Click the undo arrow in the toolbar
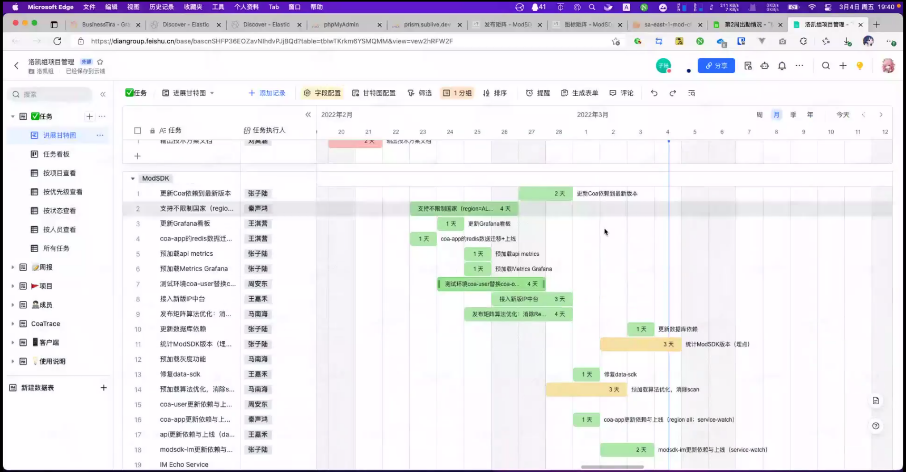The height and width of the screenshot is (472, 906). tap(654, 93)
